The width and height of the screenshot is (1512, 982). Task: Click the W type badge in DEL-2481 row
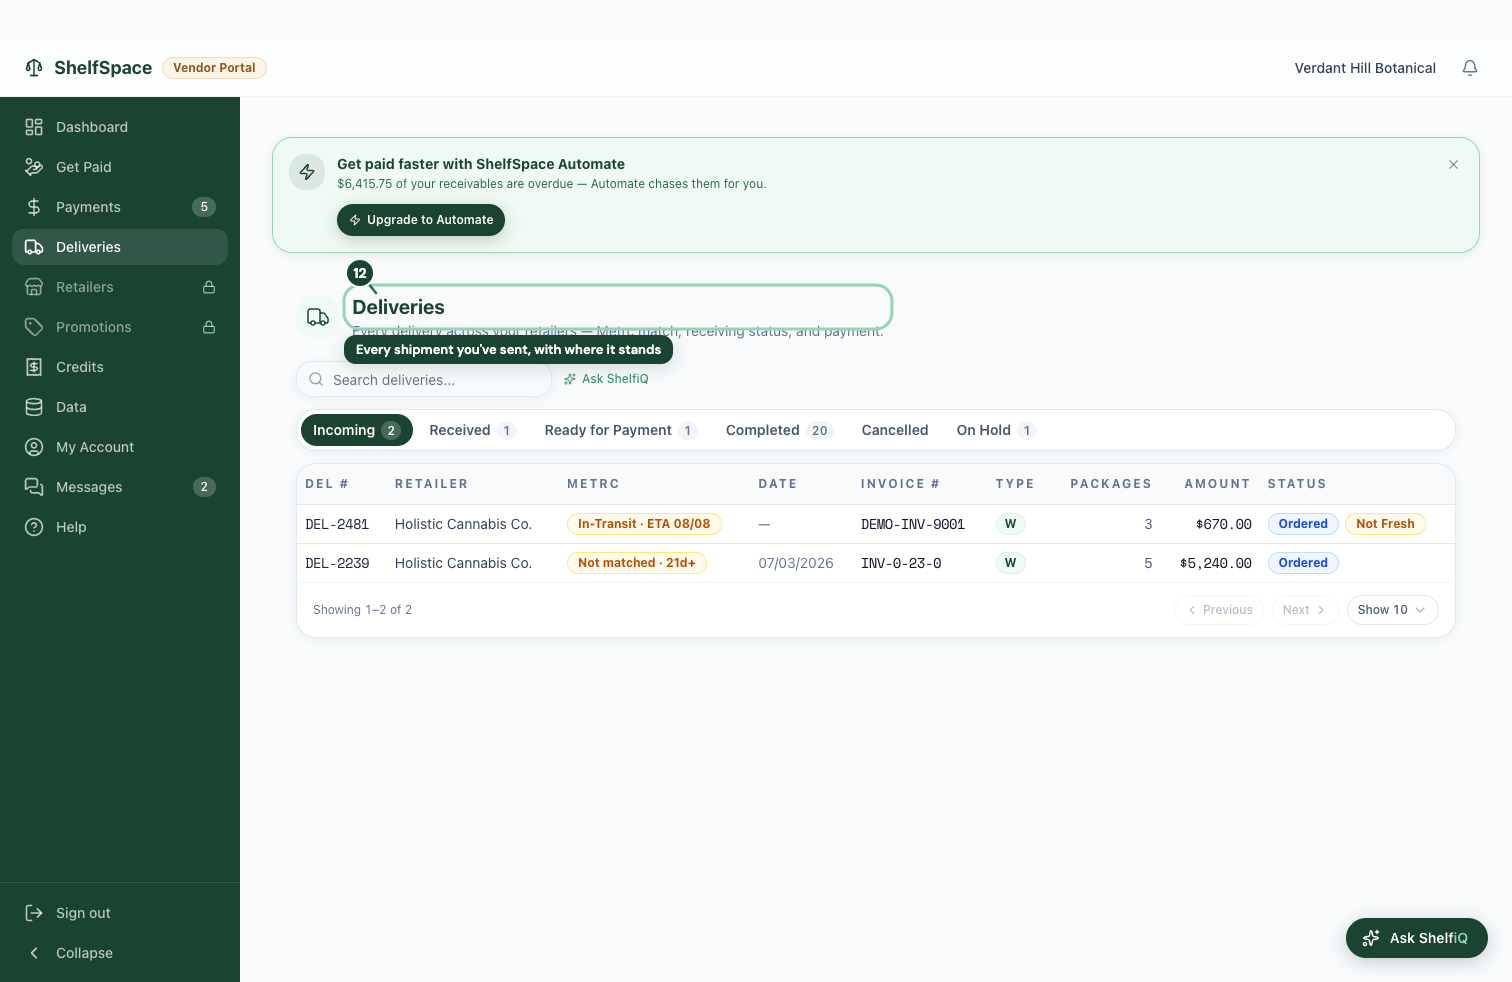coord(1011,524)
